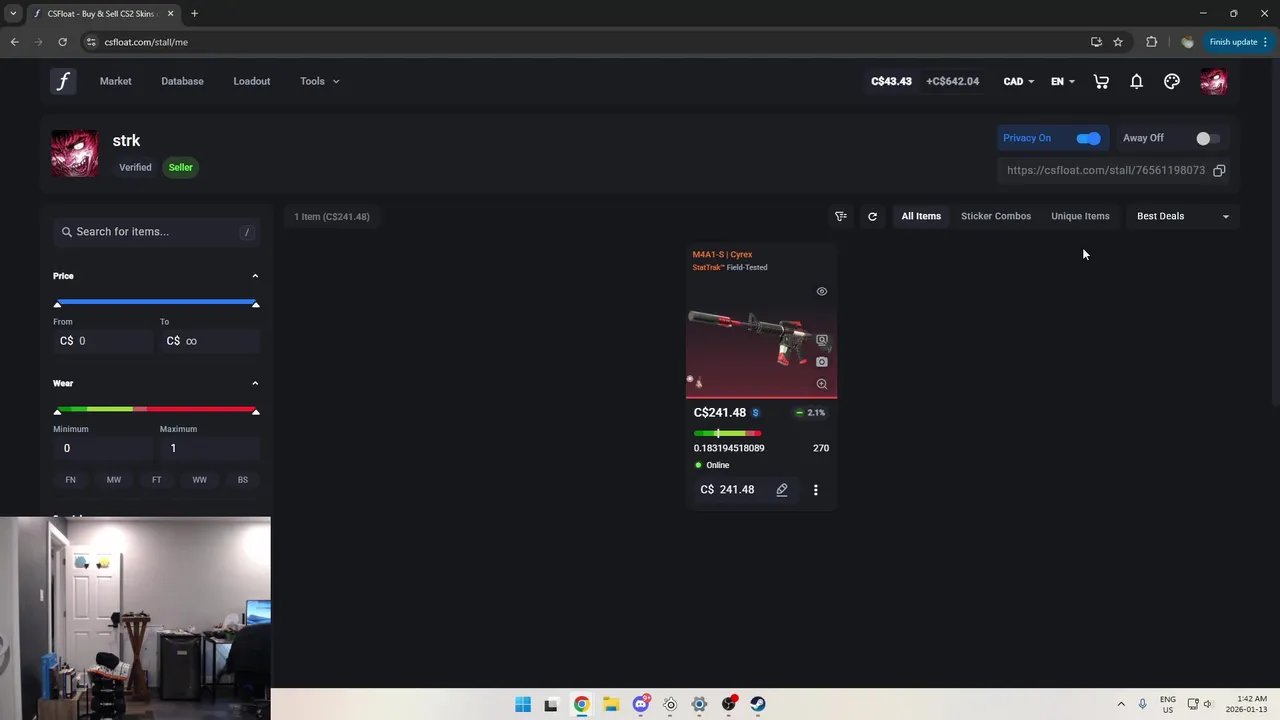Open the M4A1-S screenshot camera icon
This screenshot has height=720, width=1280.
pyautogui.click(x=822, y=362)
